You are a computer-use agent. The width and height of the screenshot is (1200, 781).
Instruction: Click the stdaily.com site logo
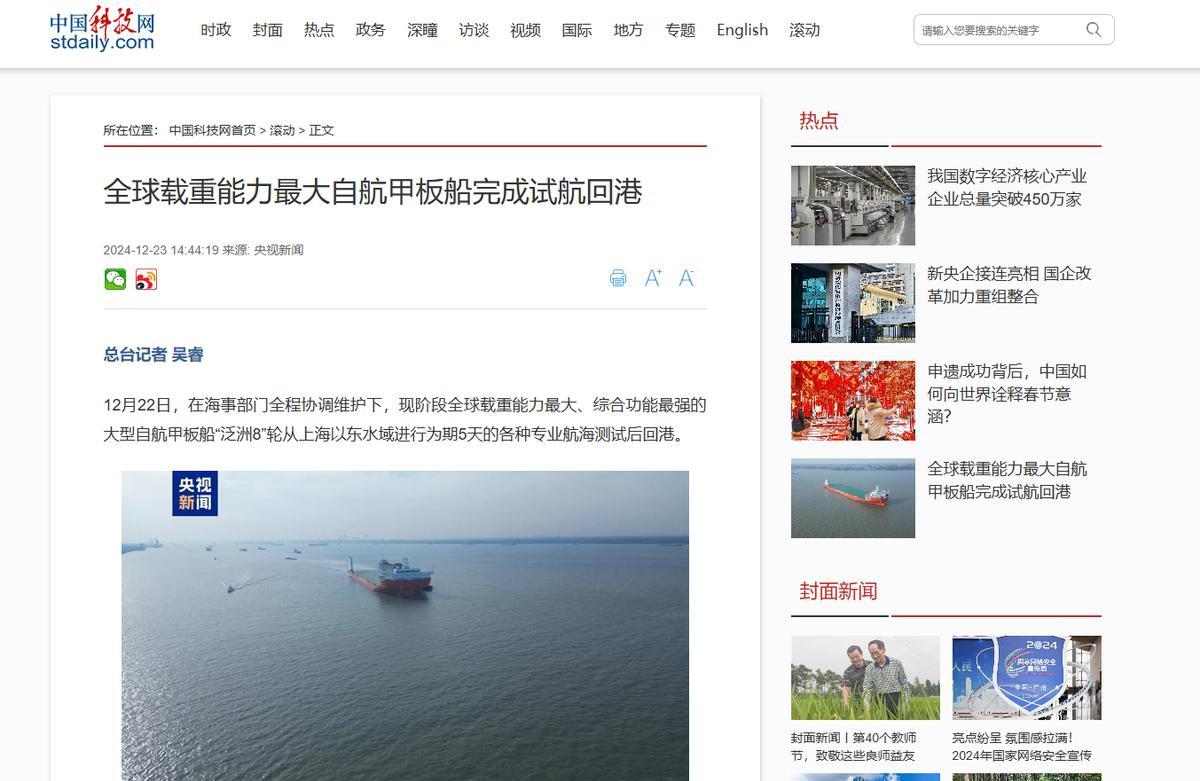102,31
